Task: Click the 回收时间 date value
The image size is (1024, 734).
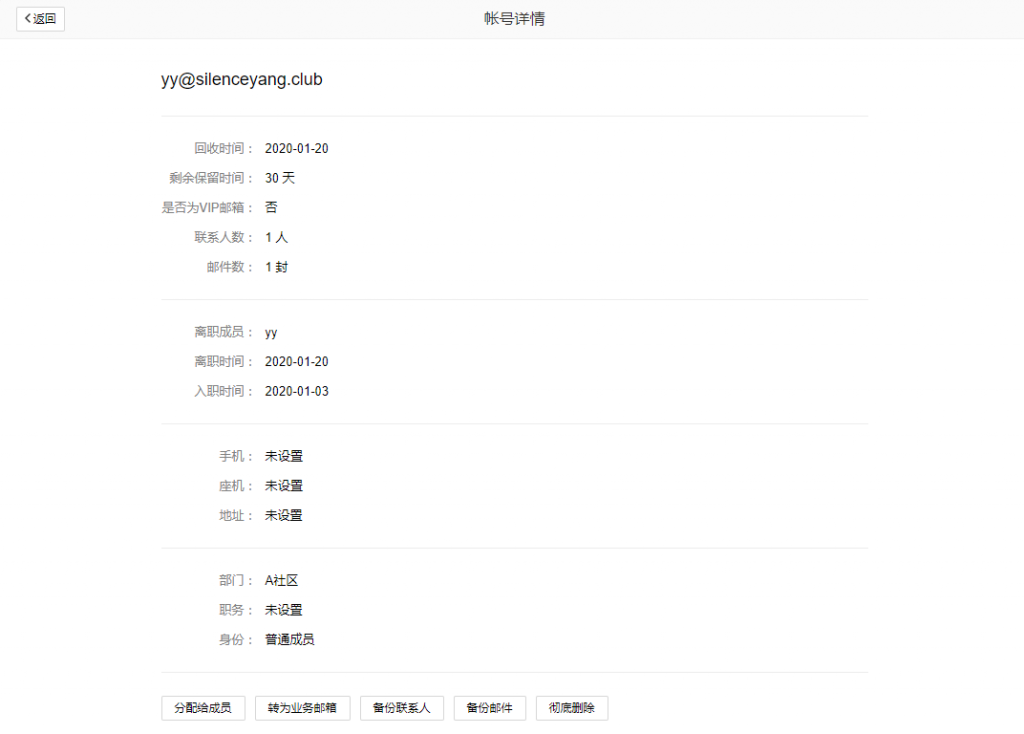Action: click(x=296, y=149)
